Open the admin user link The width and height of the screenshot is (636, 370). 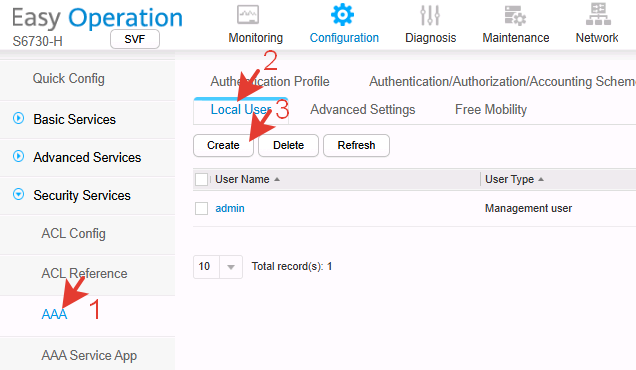pos(230,209)
